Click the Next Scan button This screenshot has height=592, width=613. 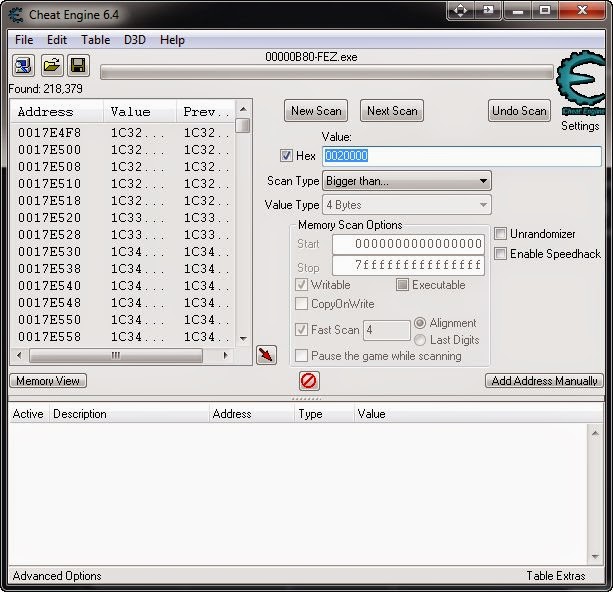(392, 111)
